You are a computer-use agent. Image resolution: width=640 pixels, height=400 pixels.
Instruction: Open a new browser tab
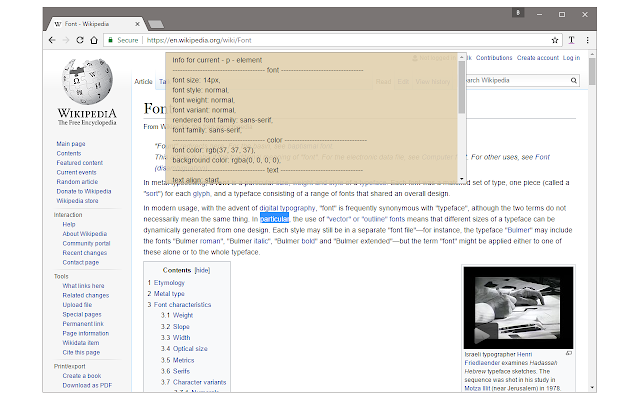pos(156,24)
